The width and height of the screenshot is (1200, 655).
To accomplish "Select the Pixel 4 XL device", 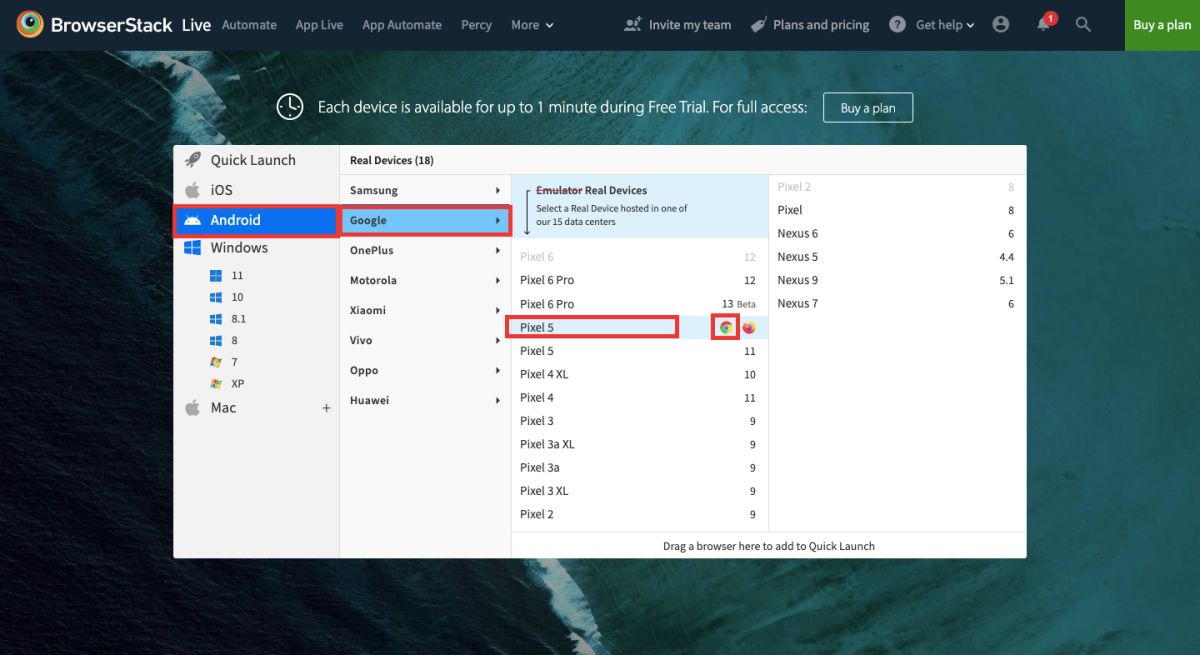I will point(638,374).
